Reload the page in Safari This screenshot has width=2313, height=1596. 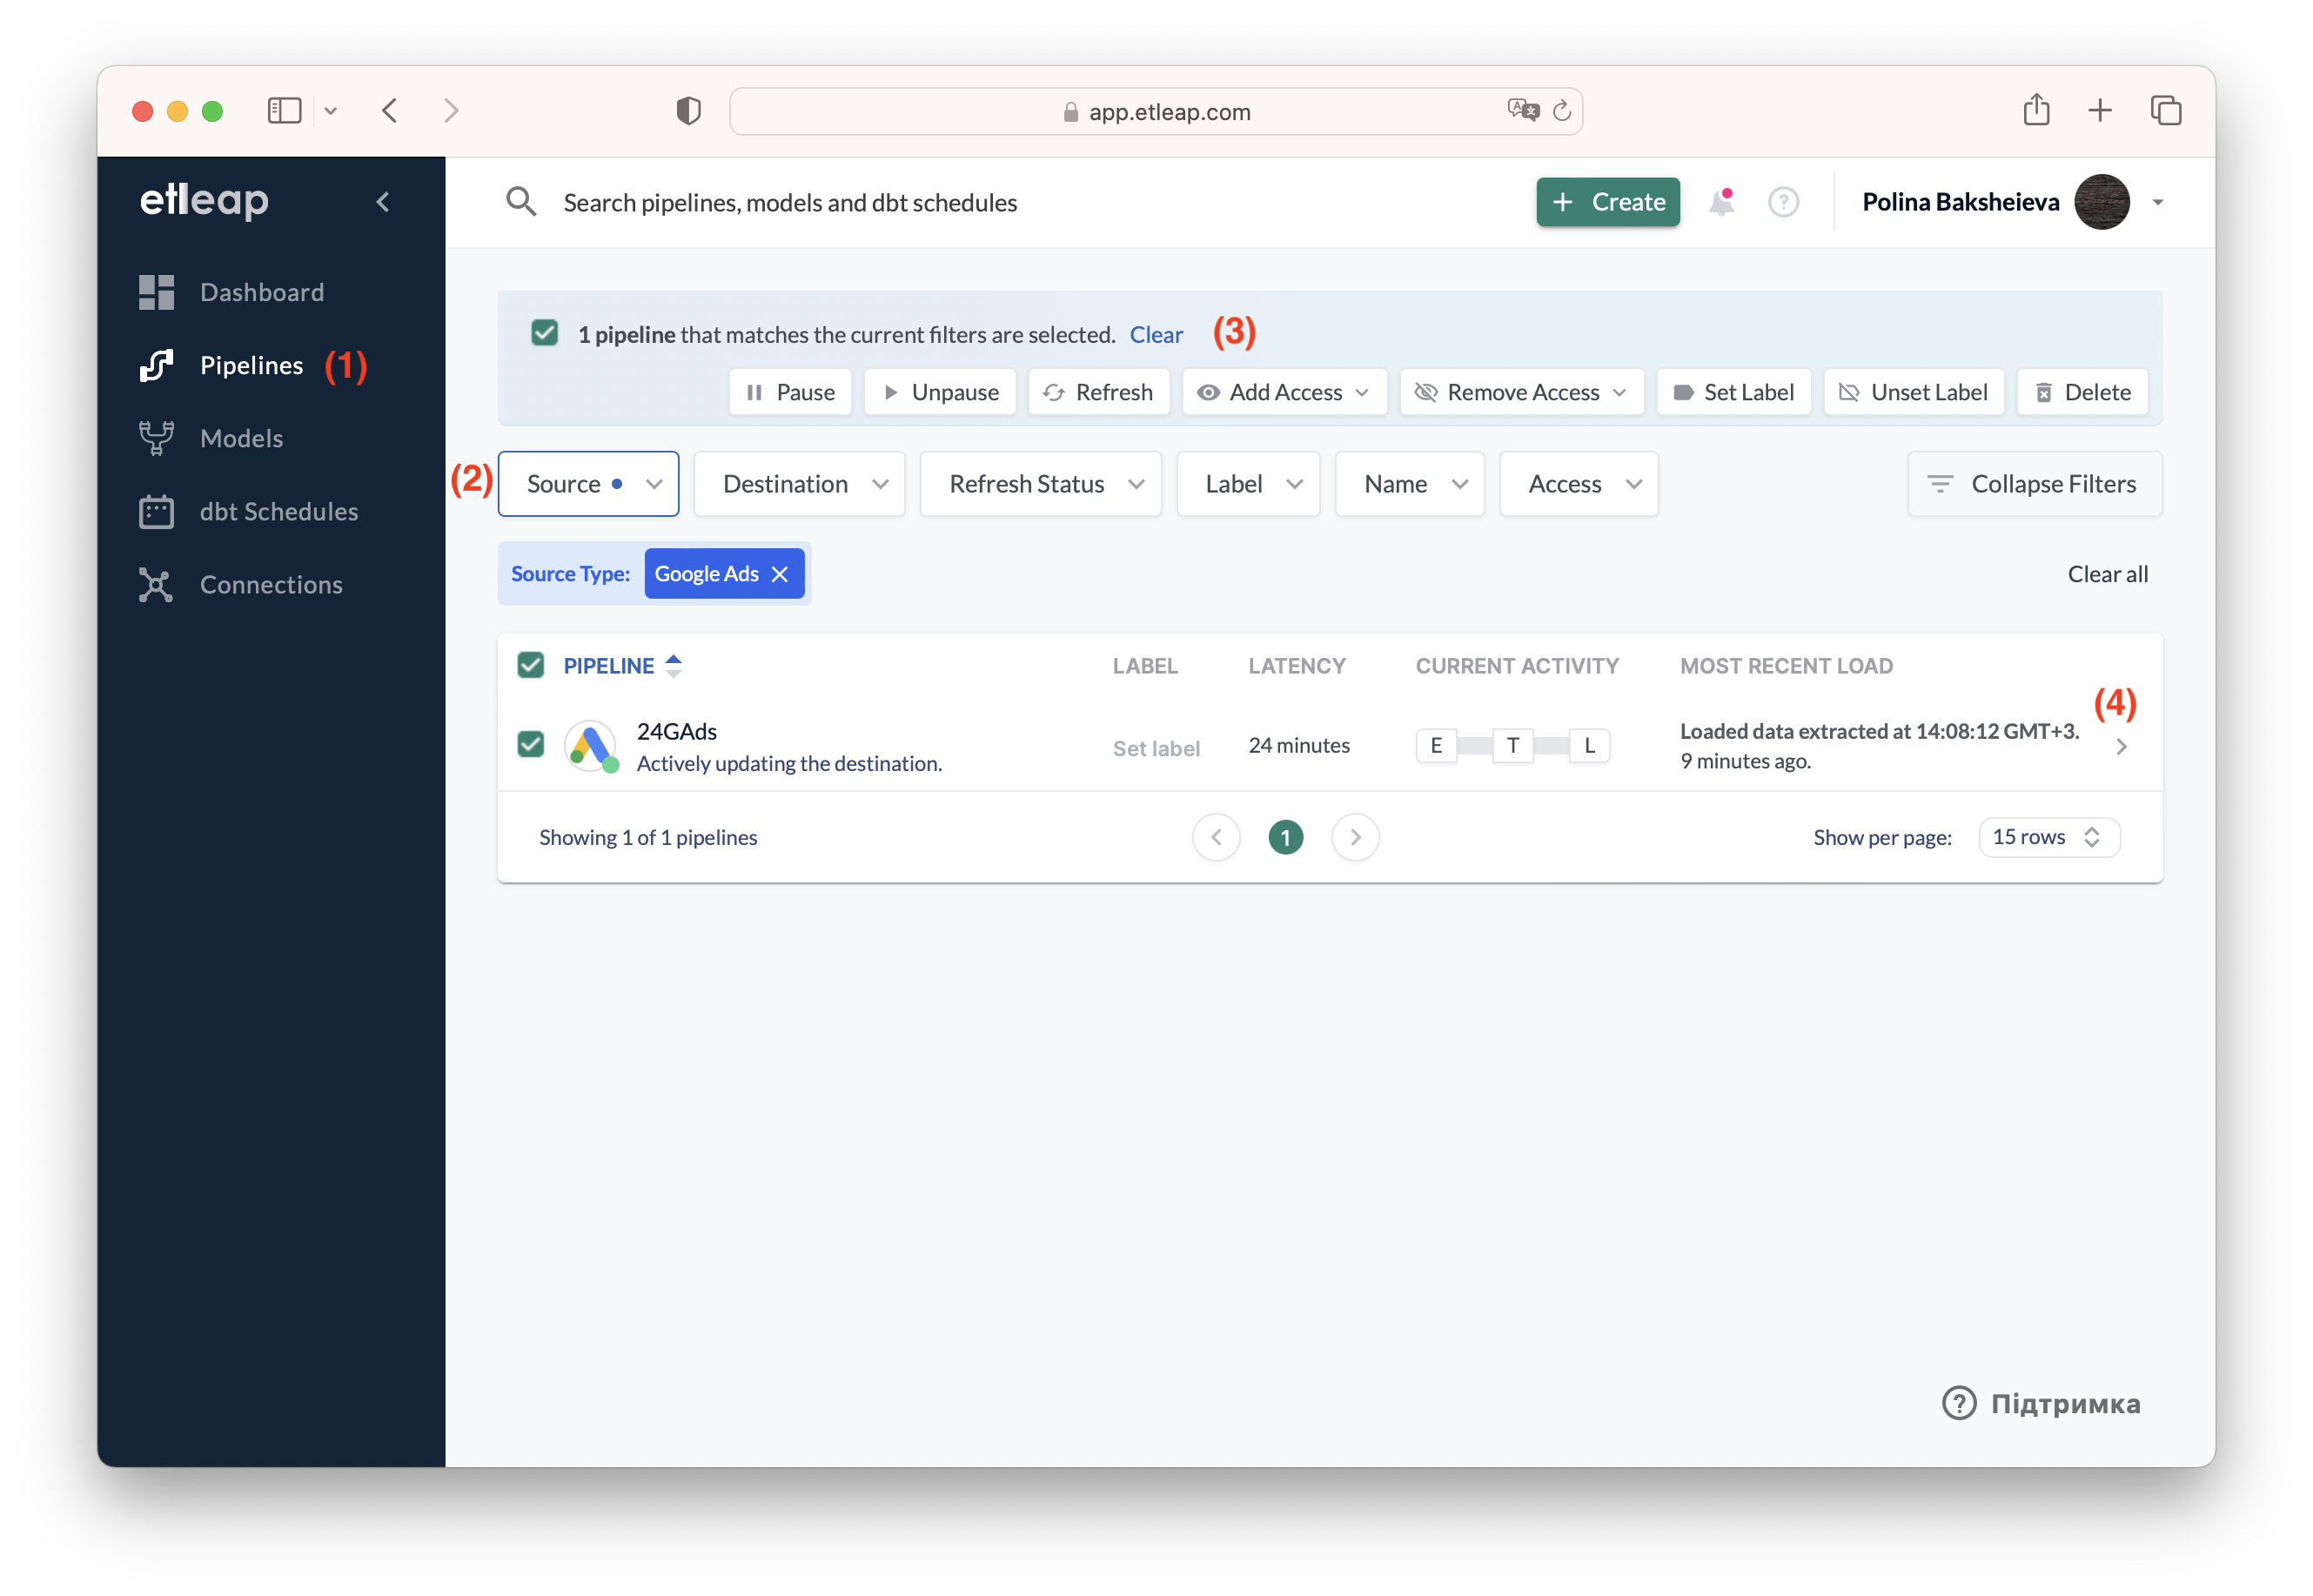click(x=1562, y=111)
